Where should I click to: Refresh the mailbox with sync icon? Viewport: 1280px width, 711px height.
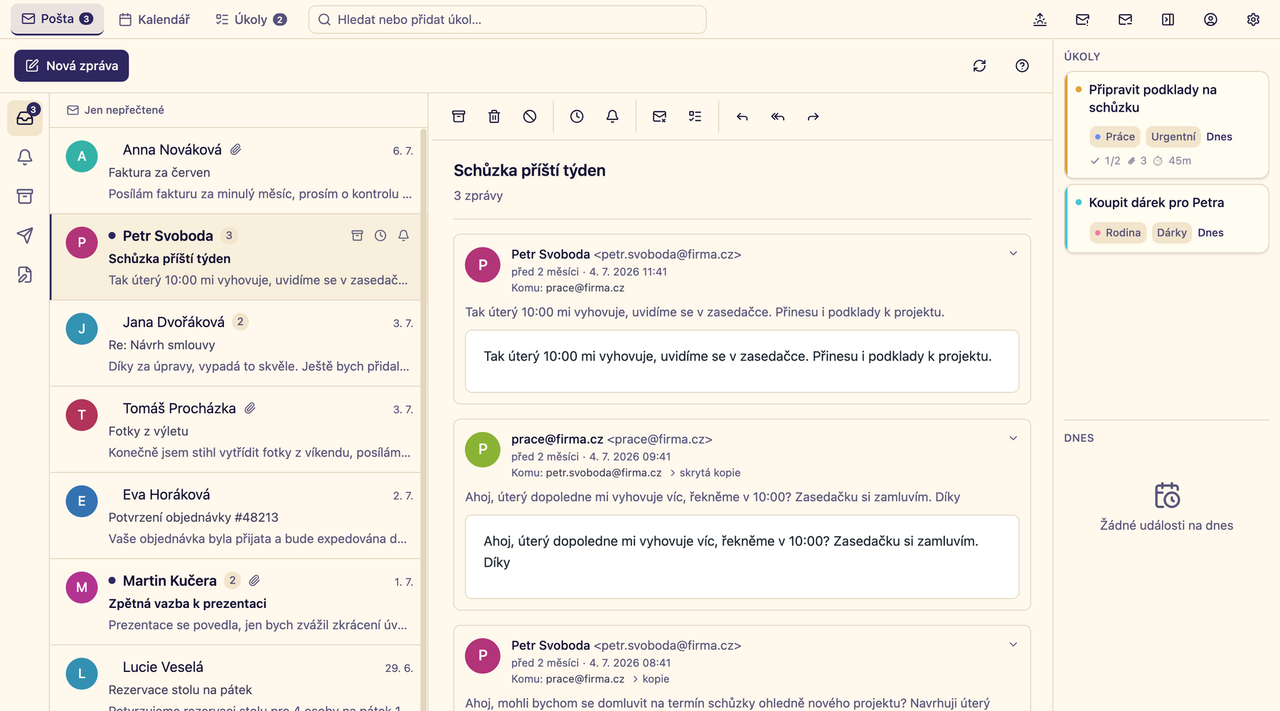[x=980, y=66]
